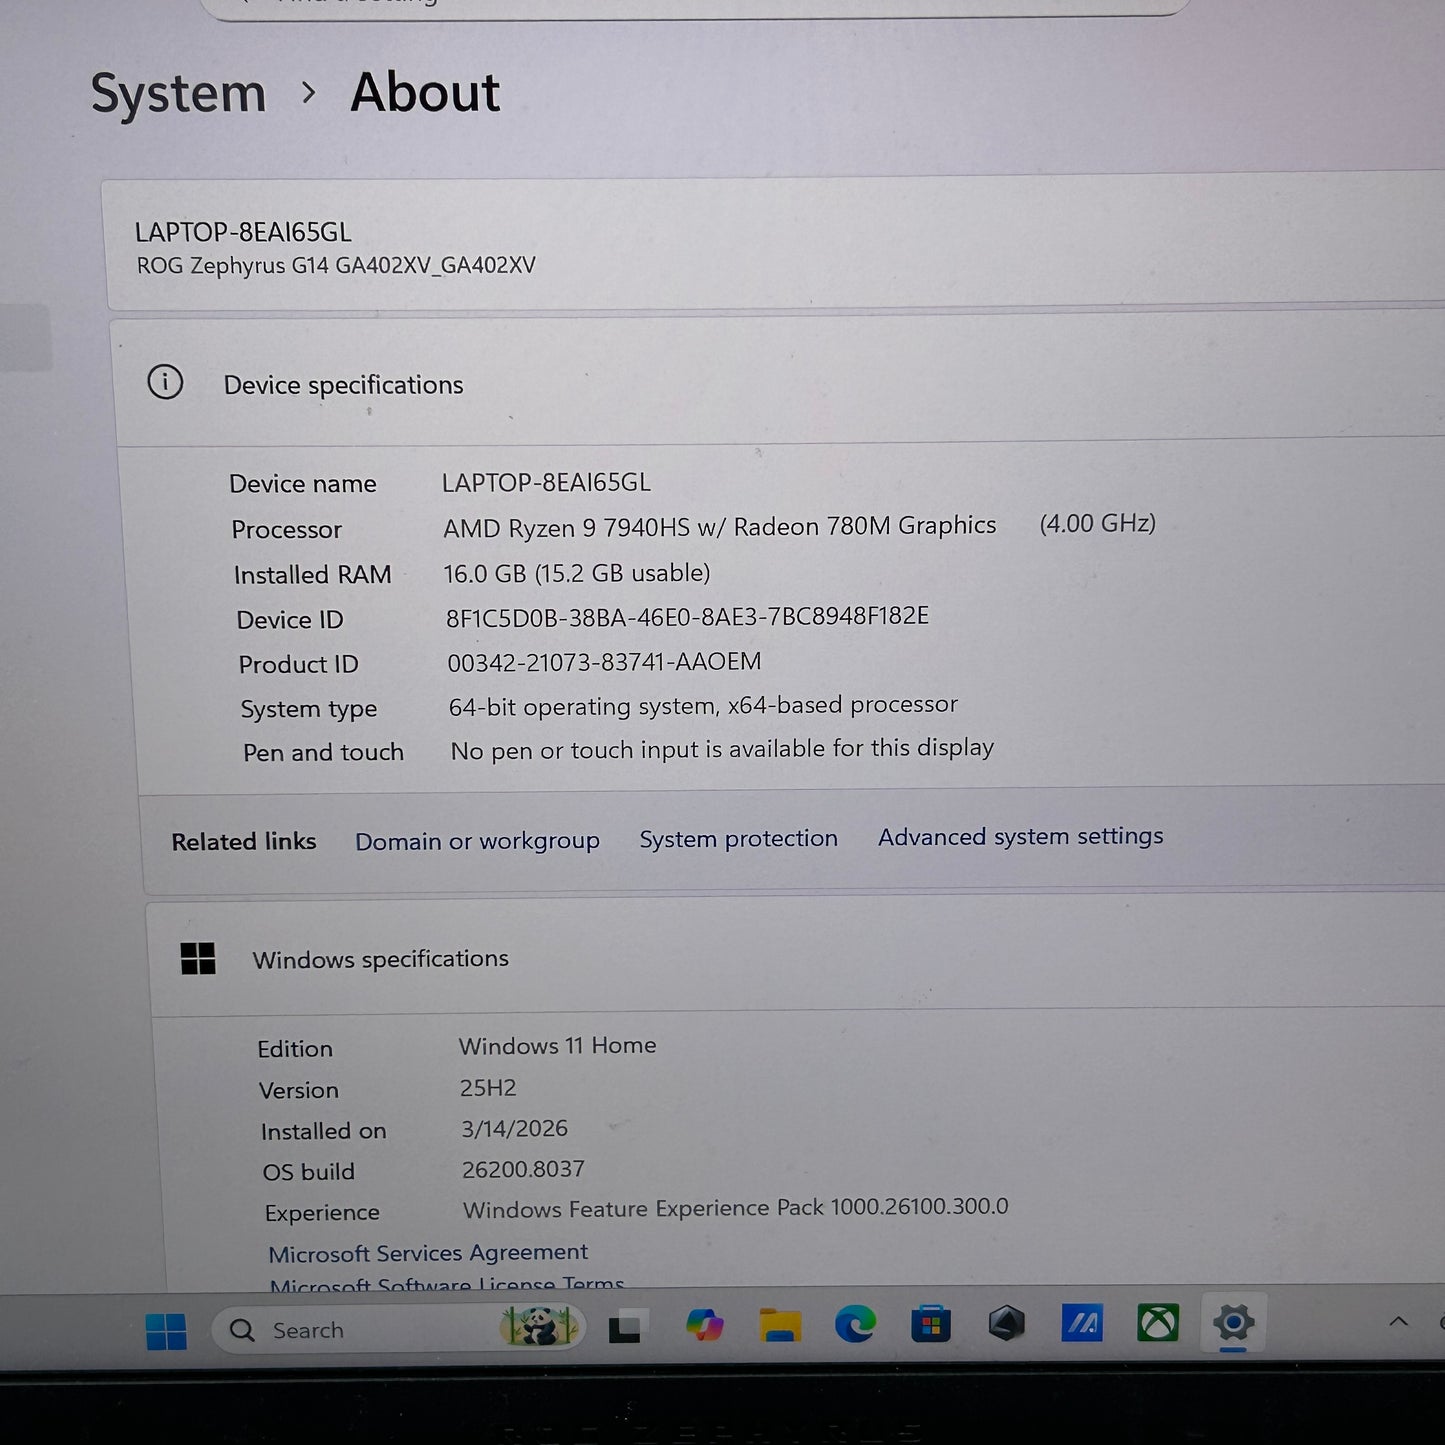The height and width of the screenshot is (1445, 1445).
Task: Click the info icon beside Device specifications
Action: tap(166, 383)
